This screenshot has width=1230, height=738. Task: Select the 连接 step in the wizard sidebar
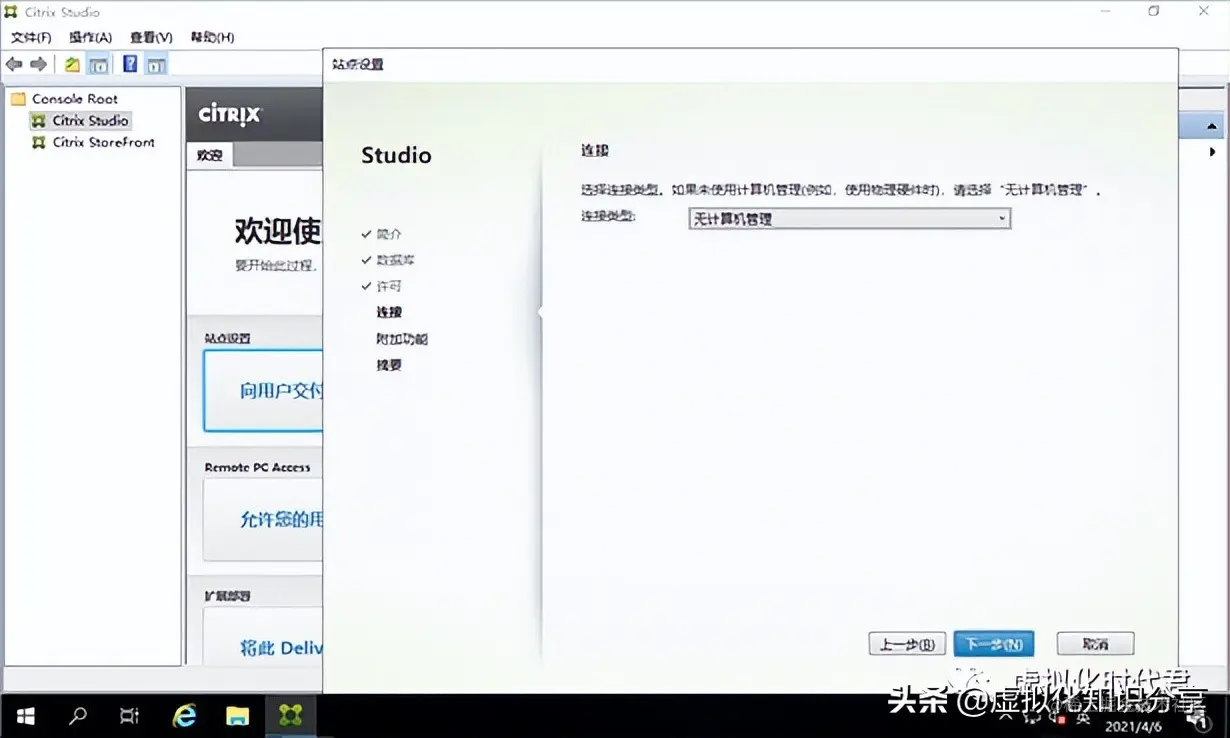pyautogui.click(x=388, y=311)
